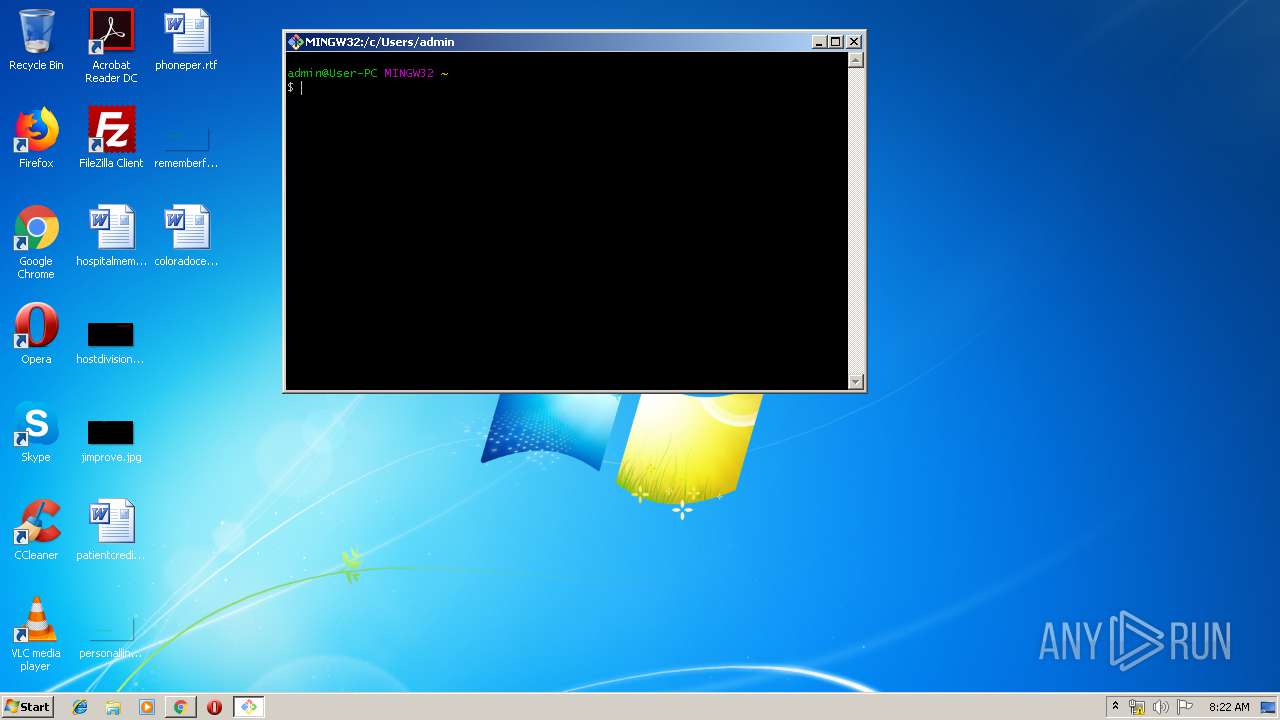1280x720 pixels.
Task: Select hostdivision... image file
Action: click(111, 344)
